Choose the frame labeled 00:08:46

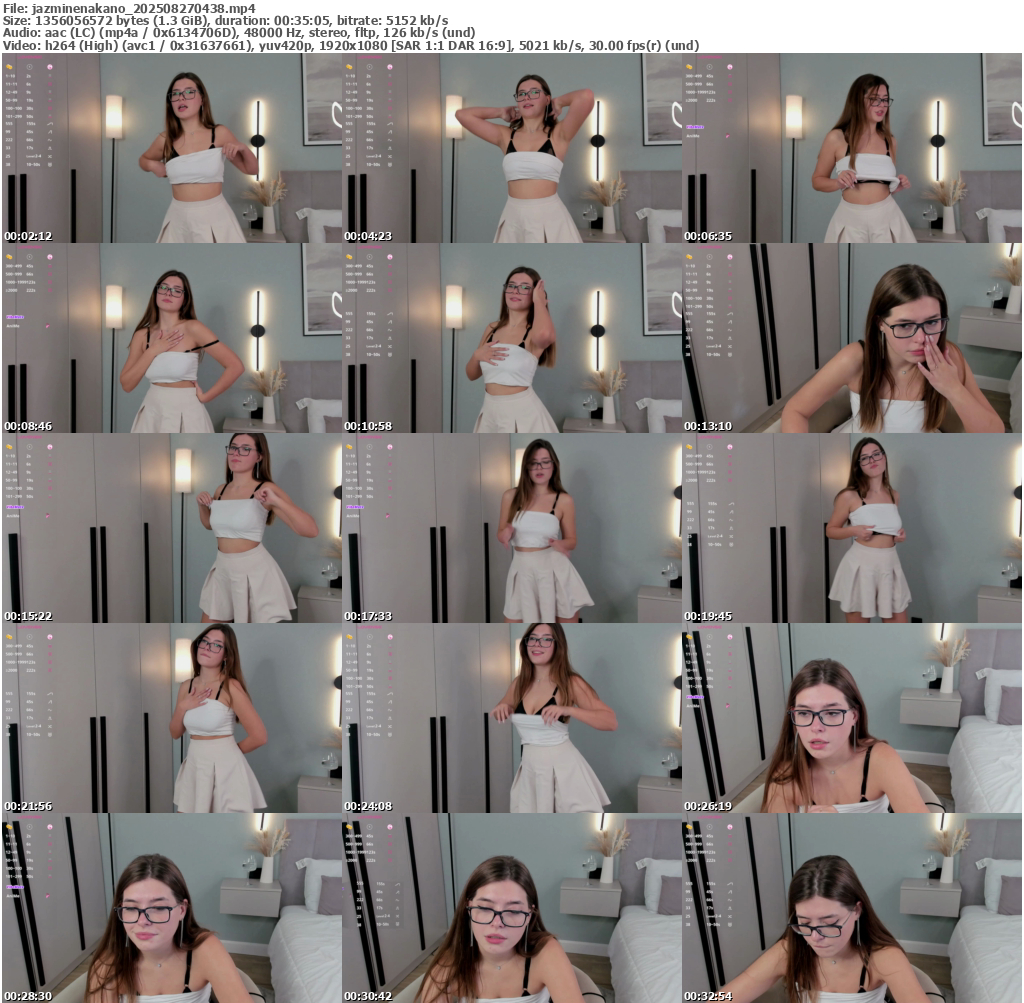[x=172, y=338]
